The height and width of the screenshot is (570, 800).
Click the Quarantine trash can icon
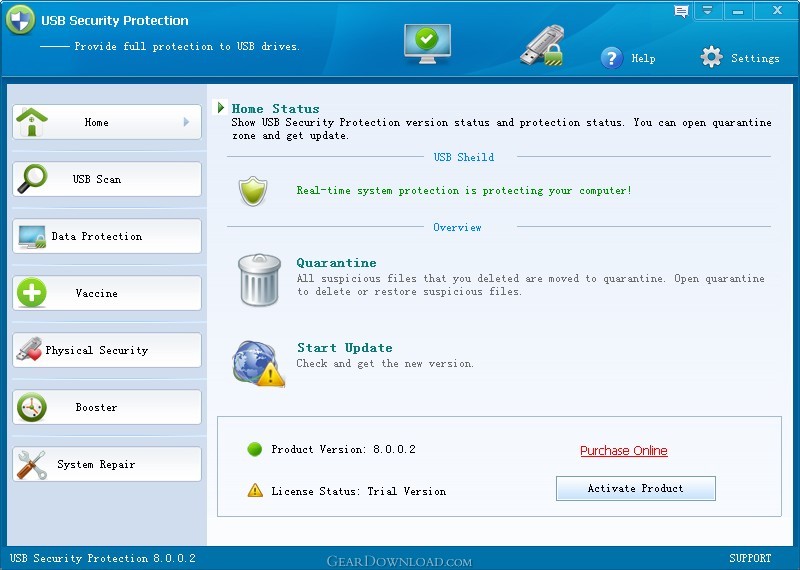pyautogui.click(x=259, y=280)
